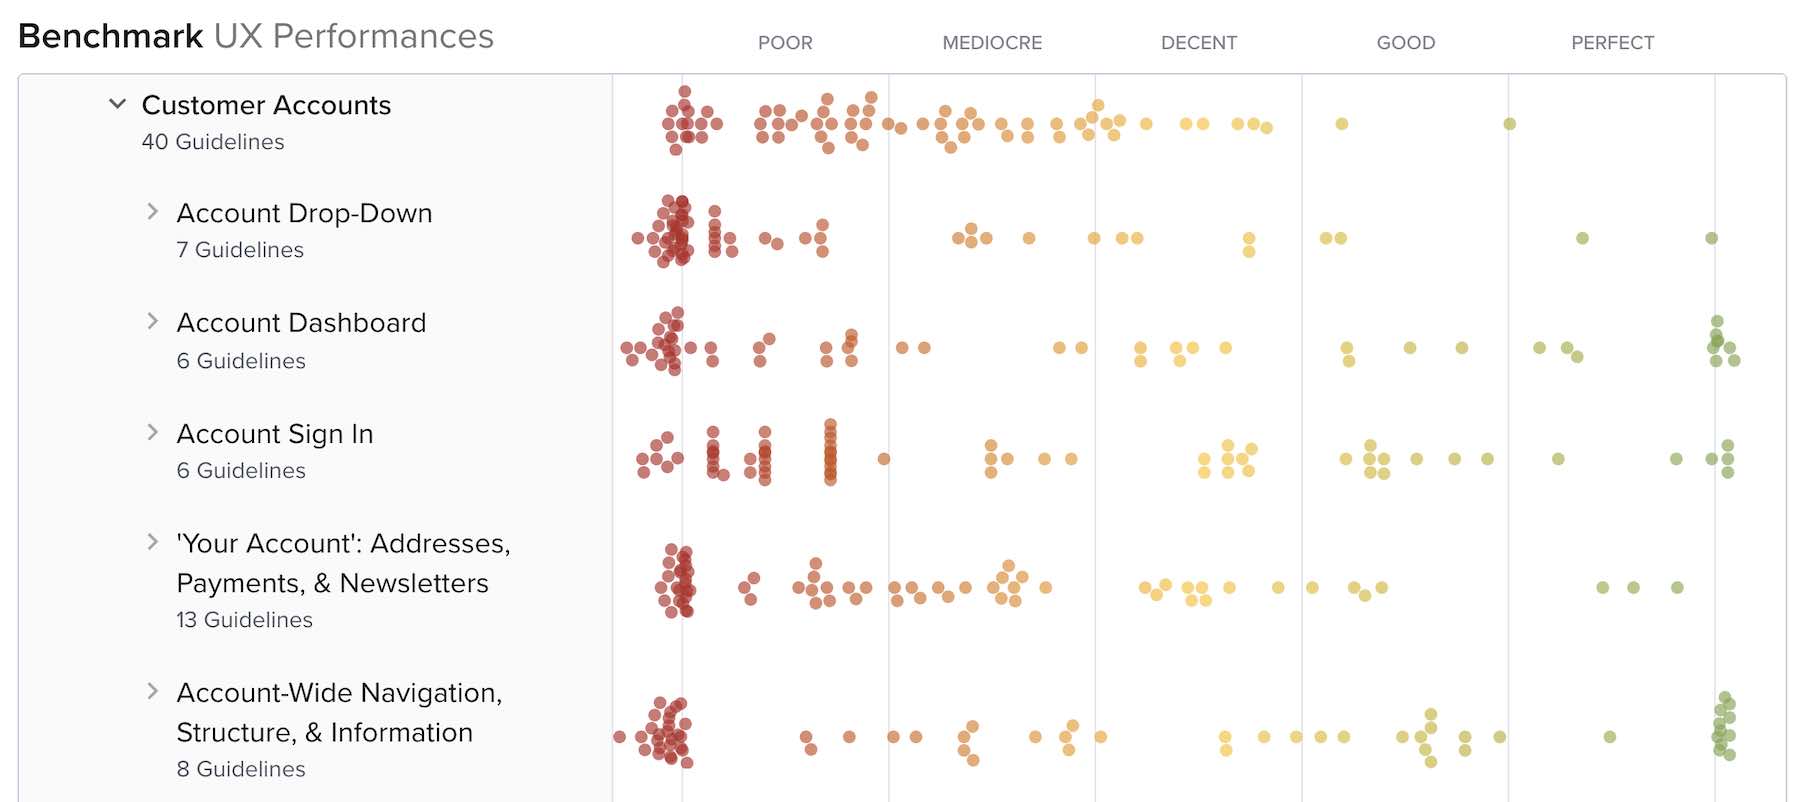The height and width of the screenshot is (802, 1800).
Task: Expand the Account Sign In chevron
Action: click(x=152, y=432)
